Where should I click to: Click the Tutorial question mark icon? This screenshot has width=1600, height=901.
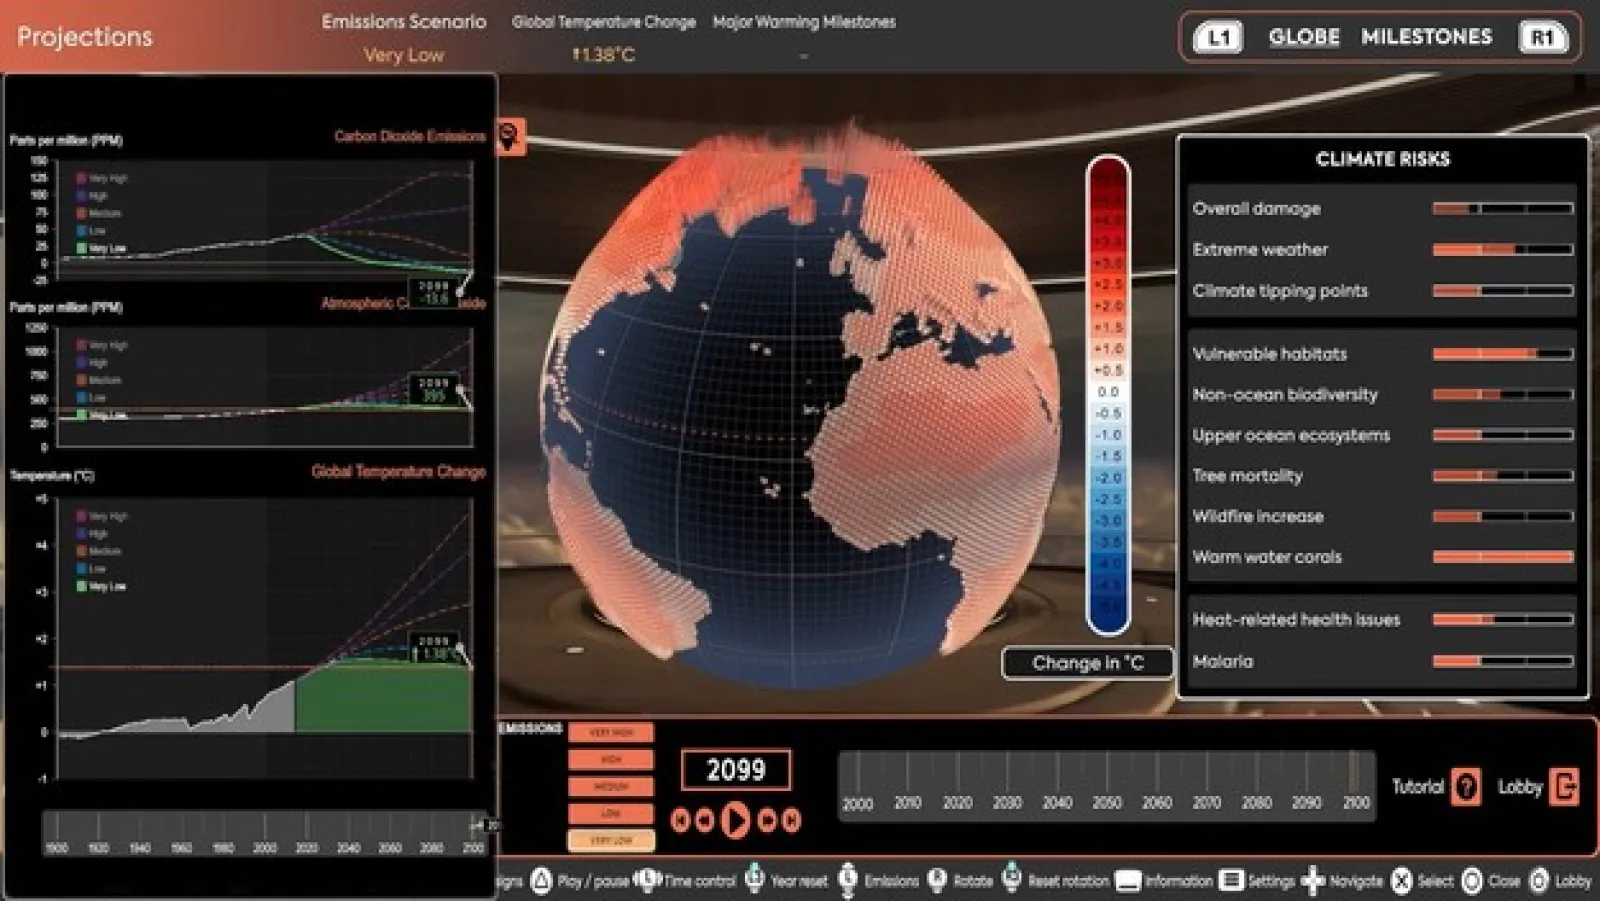[1466, 786]
